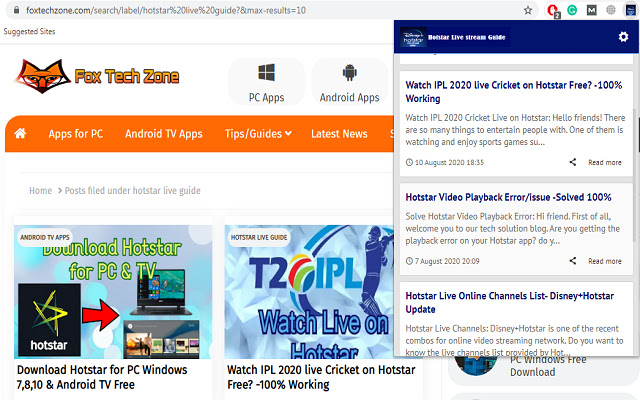Open the green Grammarly extension icon
This screenshot has width=640, height=400.
[572, 10]
